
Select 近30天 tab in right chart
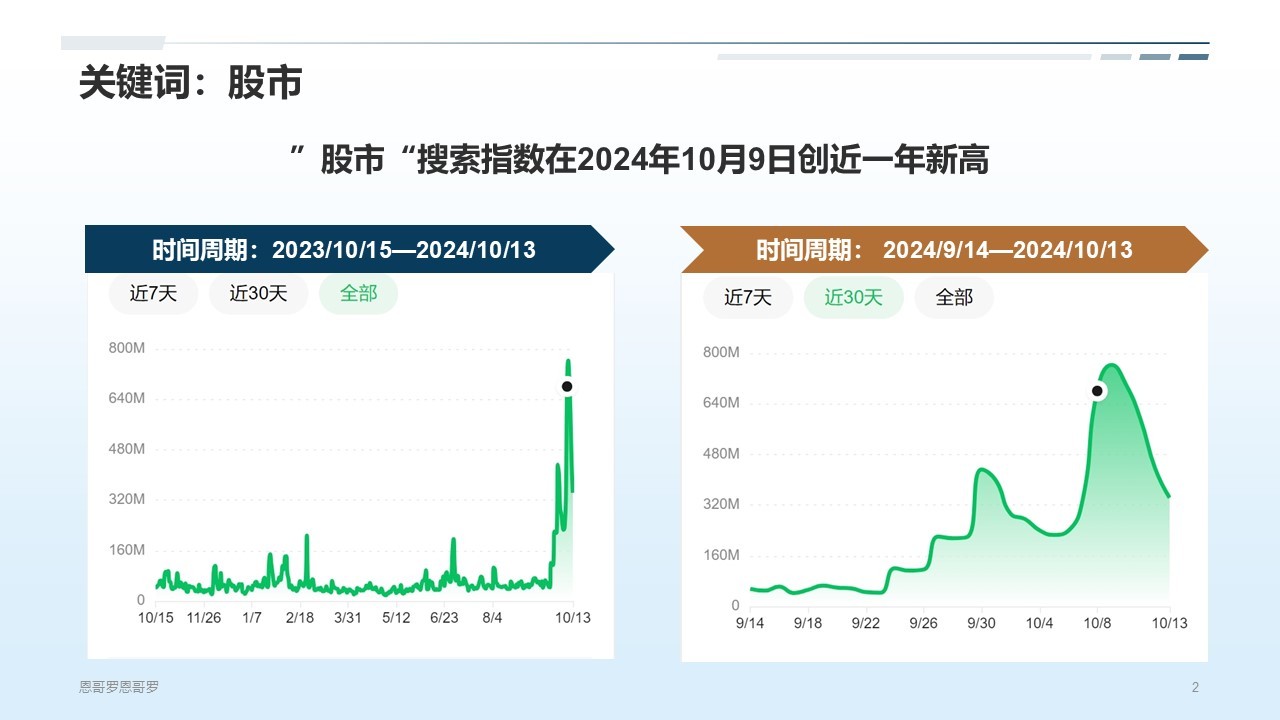853,298
